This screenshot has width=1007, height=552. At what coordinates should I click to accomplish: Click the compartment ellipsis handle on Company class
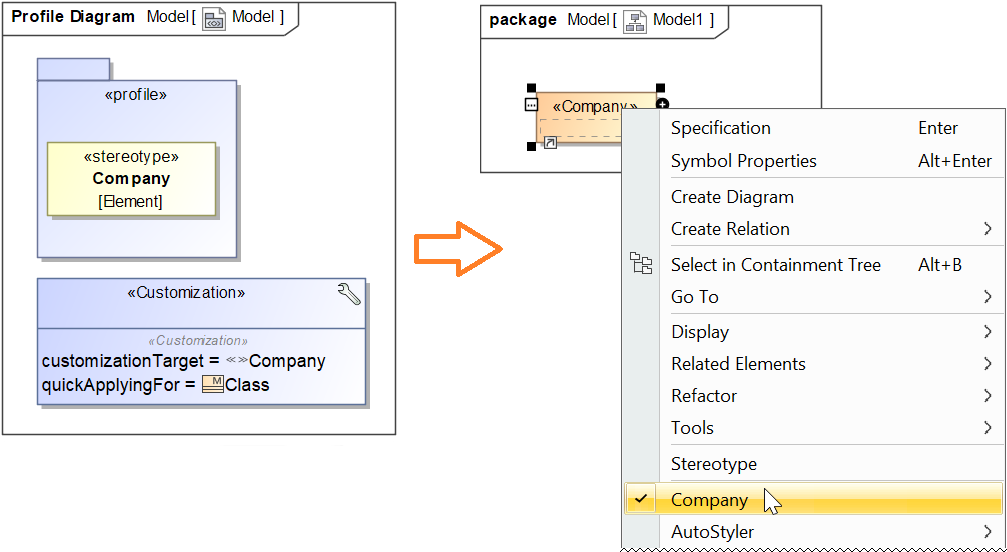[531, 104]
